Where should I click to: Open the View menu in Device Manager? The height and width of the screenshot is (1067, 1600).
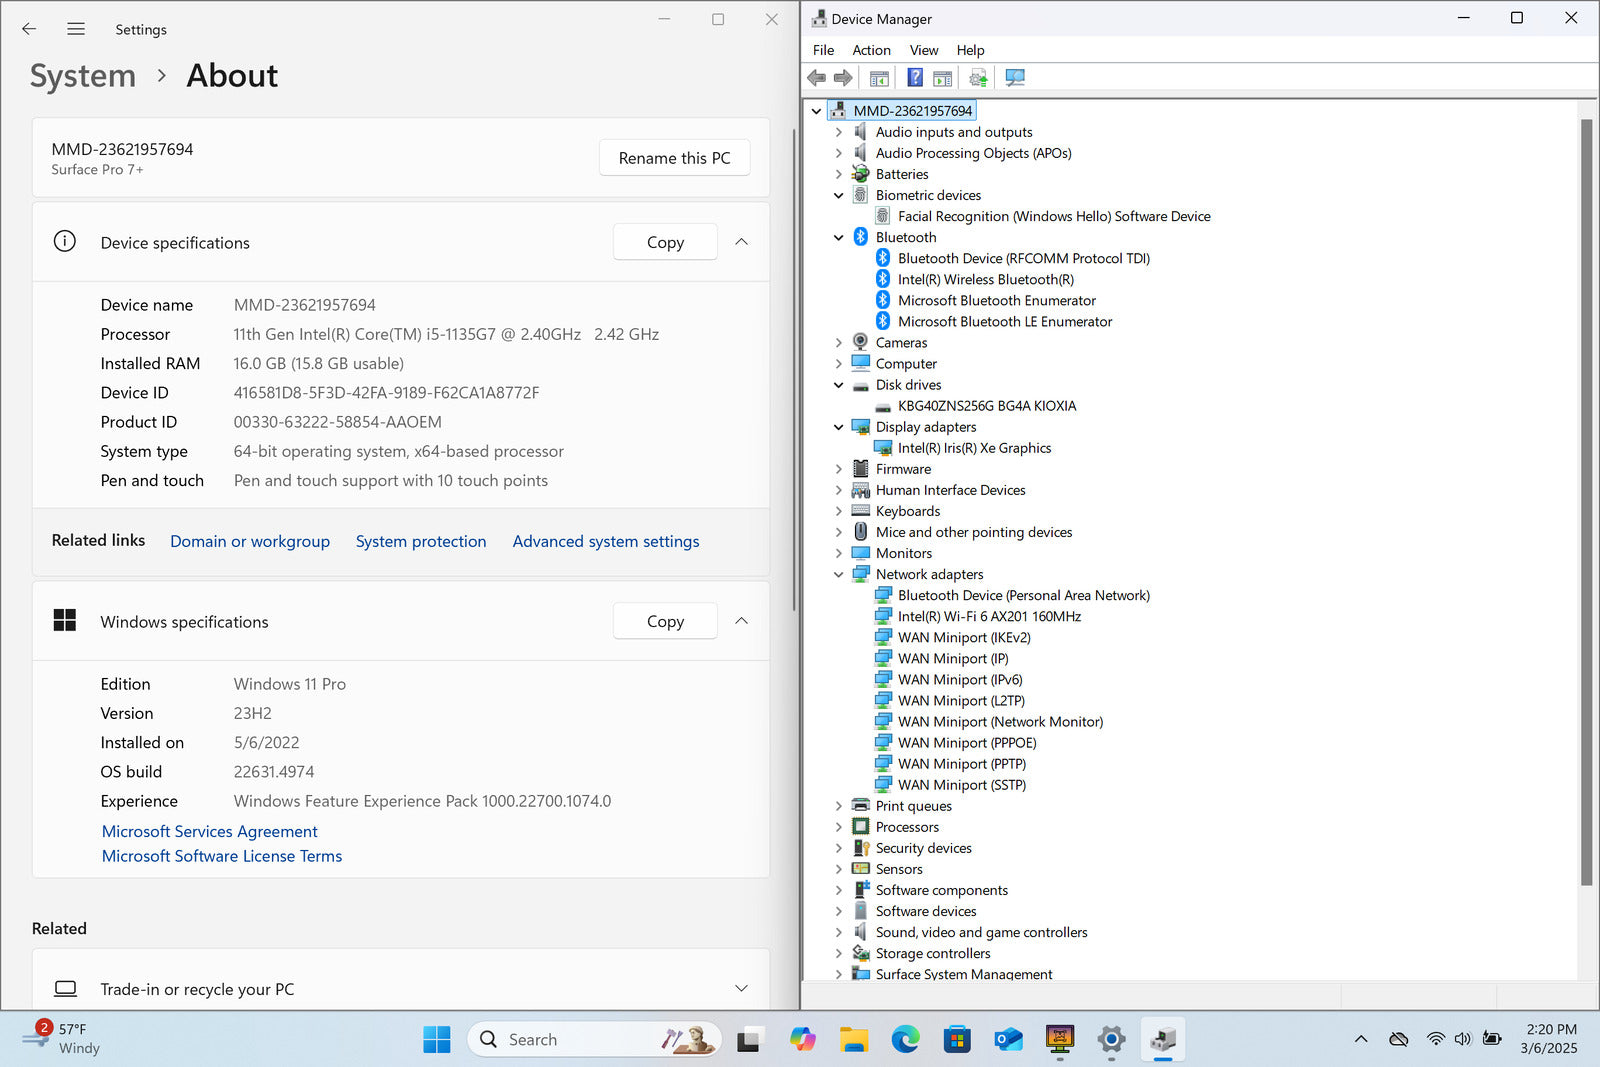pos(924,50)
